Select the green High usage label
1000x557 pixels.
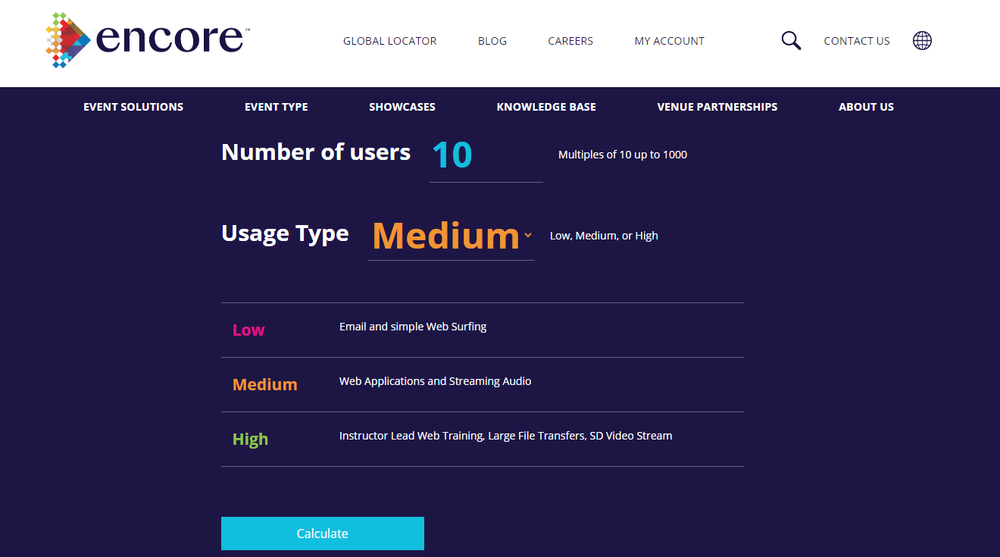coord(250,440)
